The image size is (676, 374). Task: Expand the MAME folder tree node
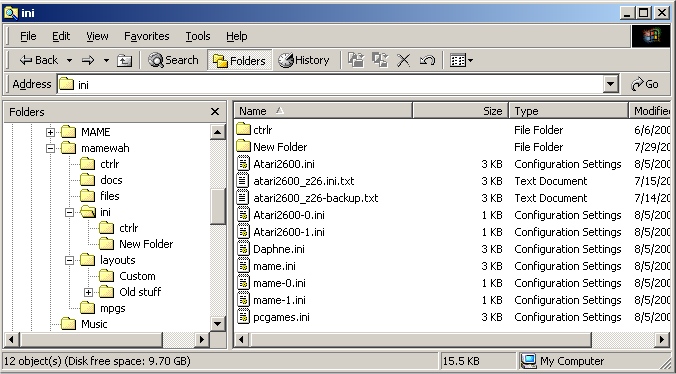pyautogui.click(x=50, y=132)
